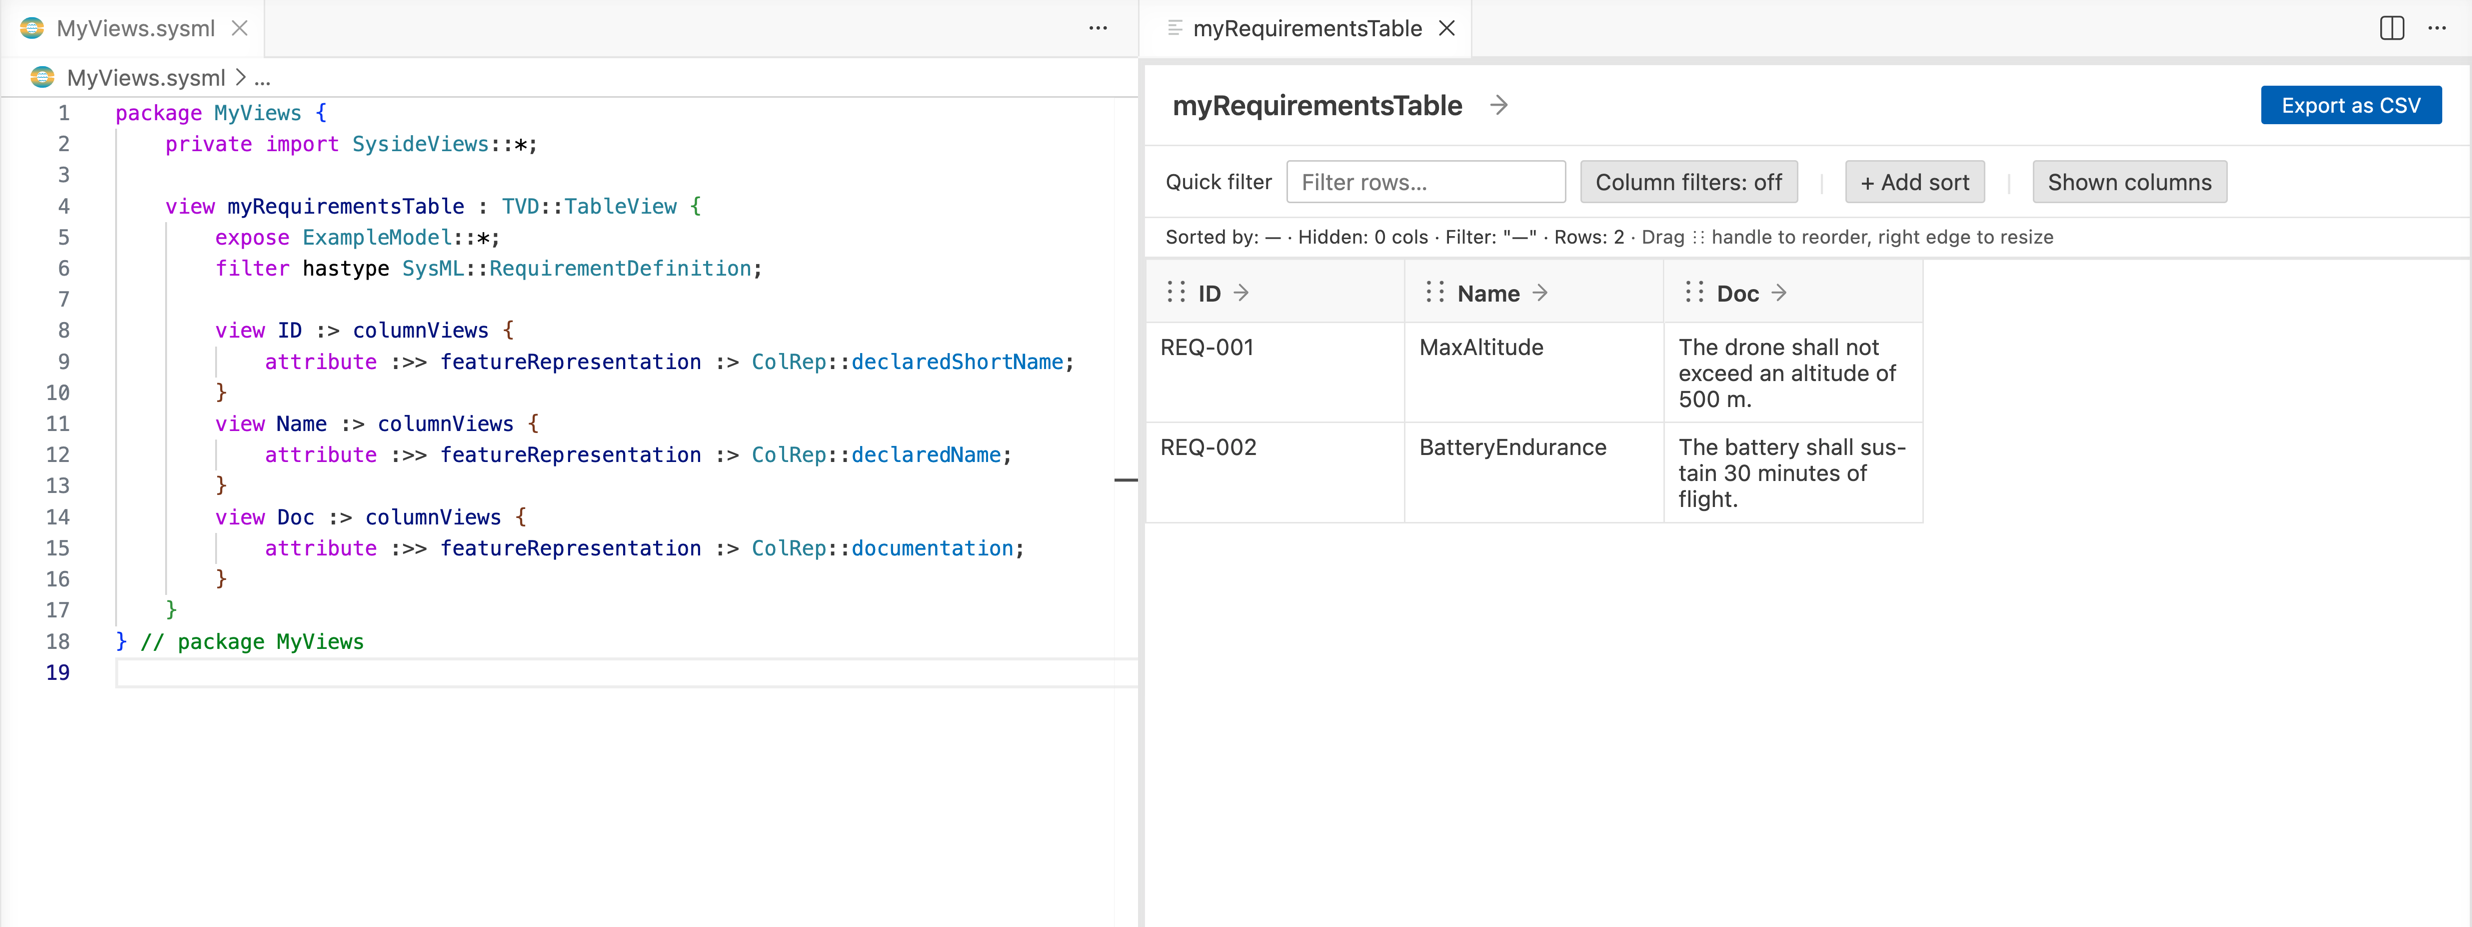The height and width of the screenshot is (927, 2472).
Task: Click the arrow beside Doc column header
Action: [1779, 293]
